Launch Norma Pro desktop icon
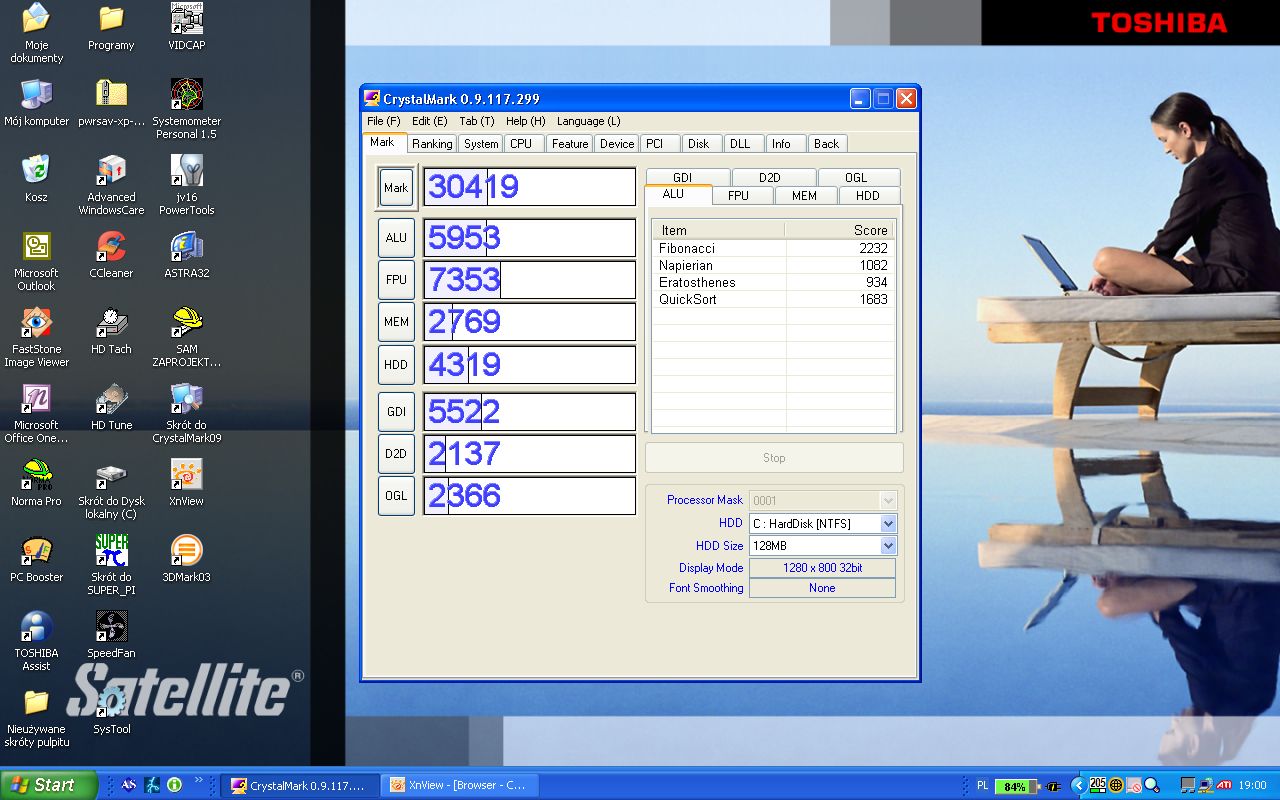Image resolution: width=1280 pixels, height=800 pixels. [36, 483]
